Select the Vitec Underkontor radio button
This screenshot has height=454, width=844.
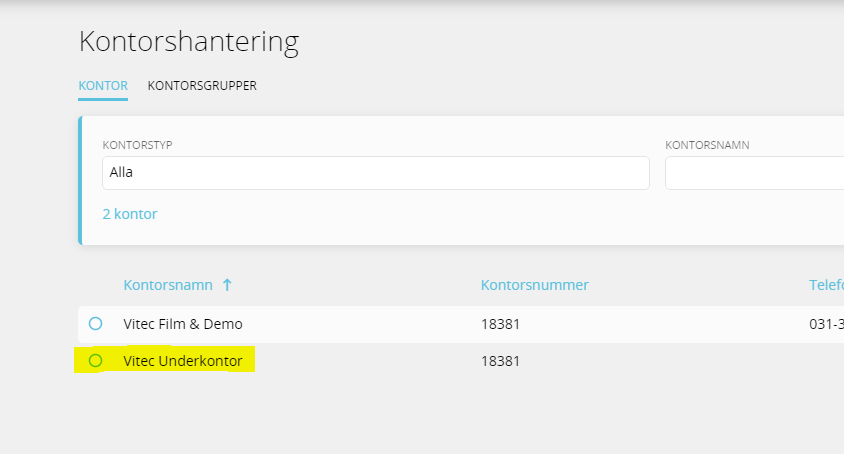click(x=95, y=360)
